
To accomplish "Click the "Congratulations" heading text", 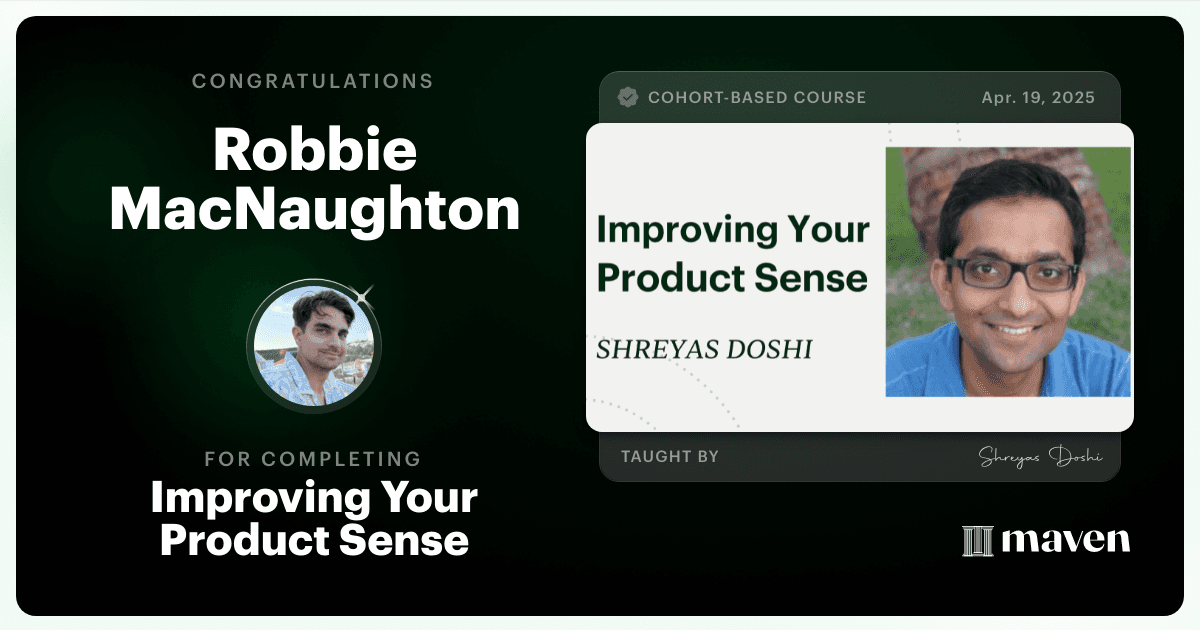I will pos(313,81).
